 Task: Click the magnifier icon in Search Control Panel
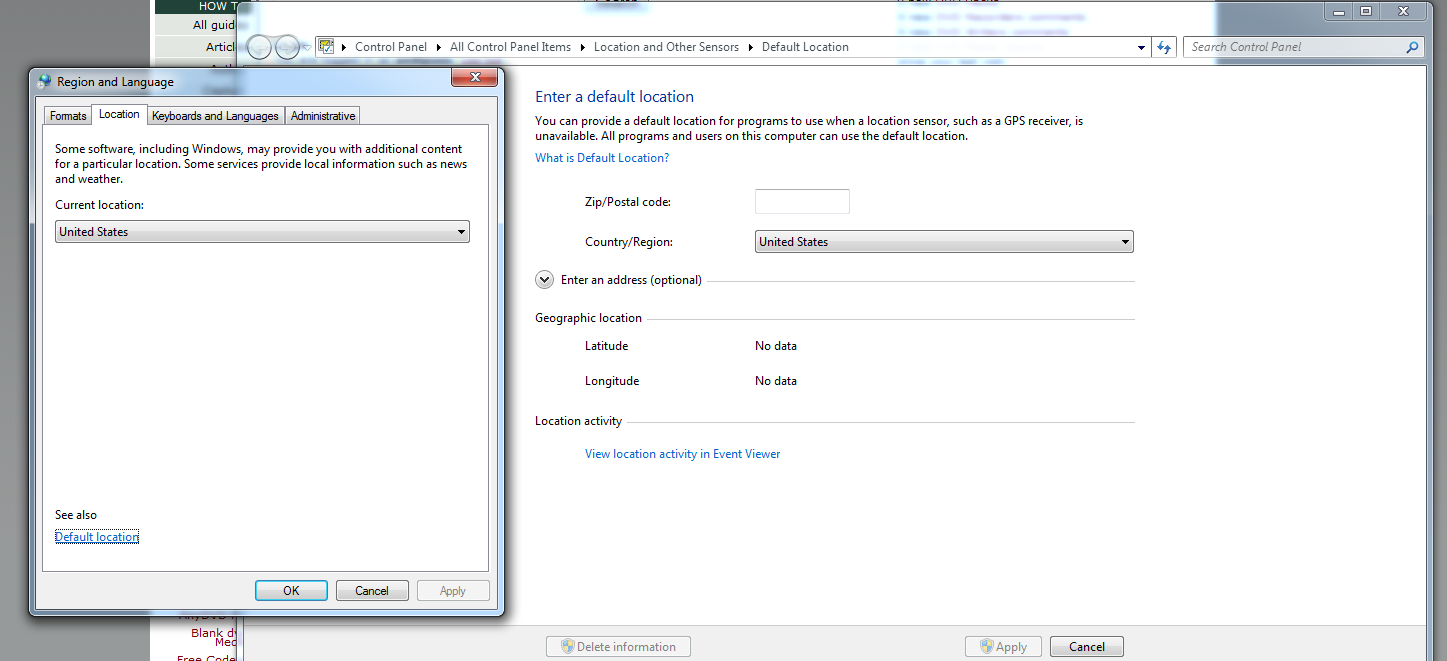point(1412,47)
